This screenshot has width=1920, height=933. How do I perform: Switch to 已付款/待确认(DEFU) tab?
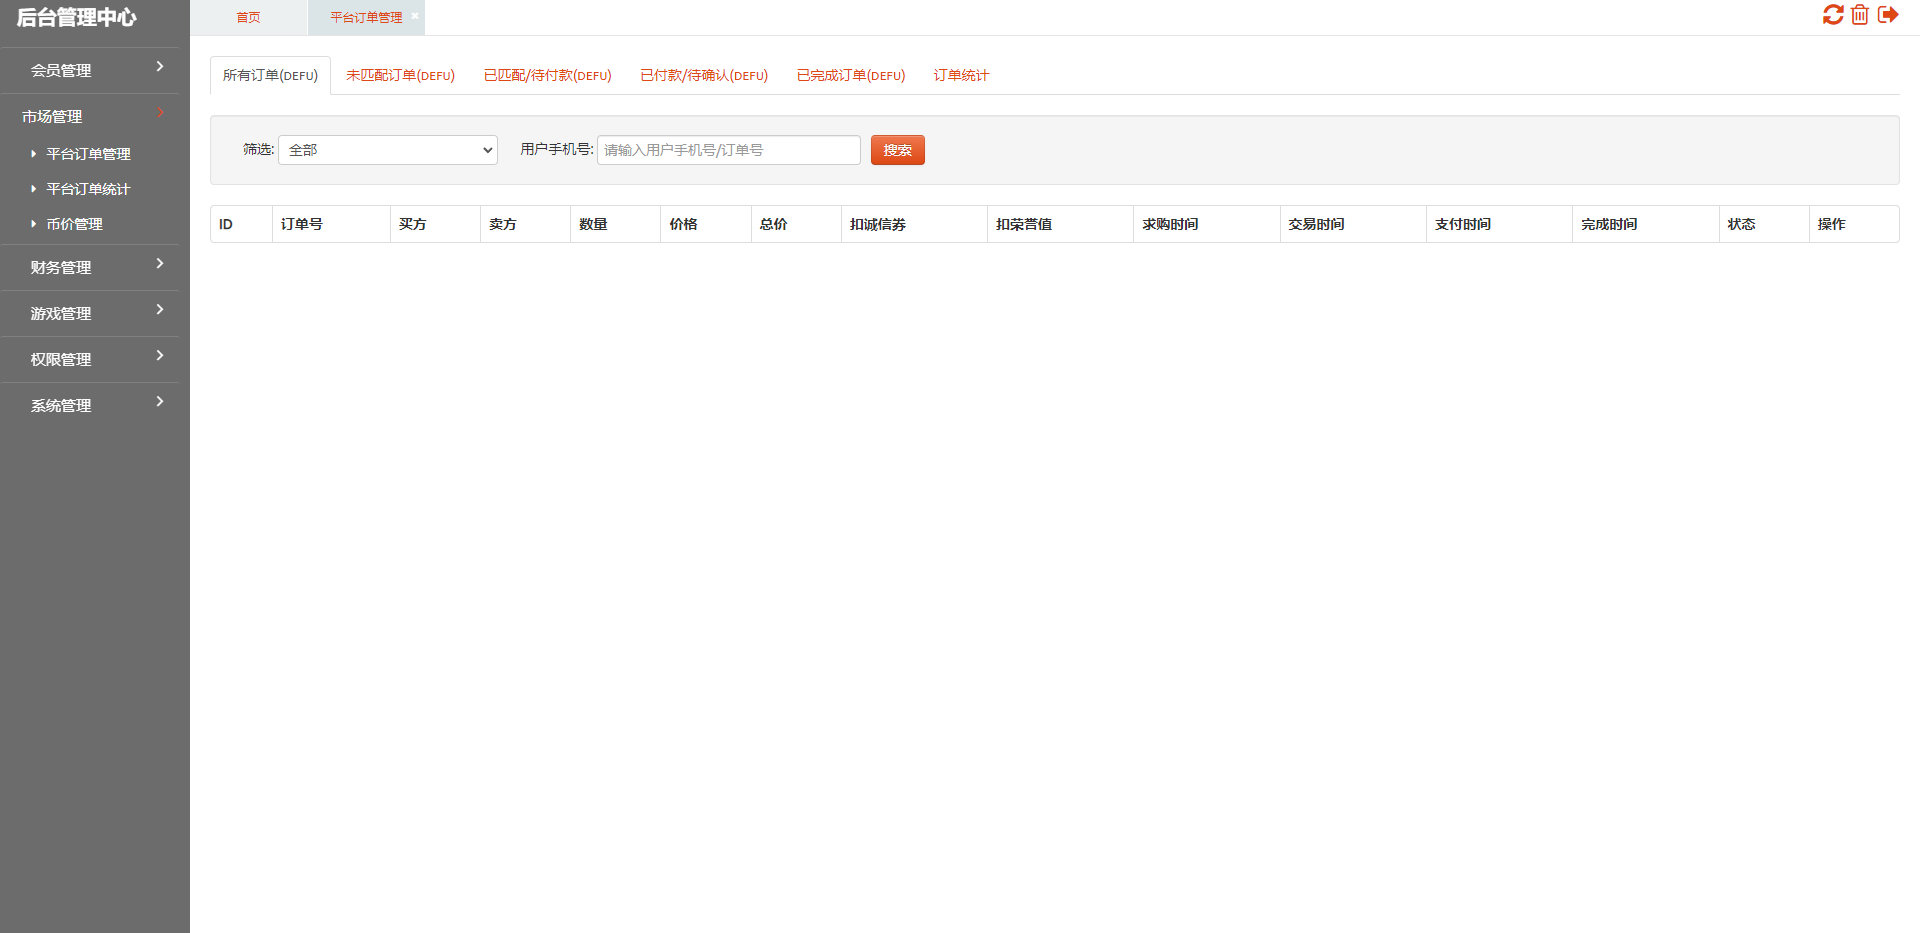(704, 75)
